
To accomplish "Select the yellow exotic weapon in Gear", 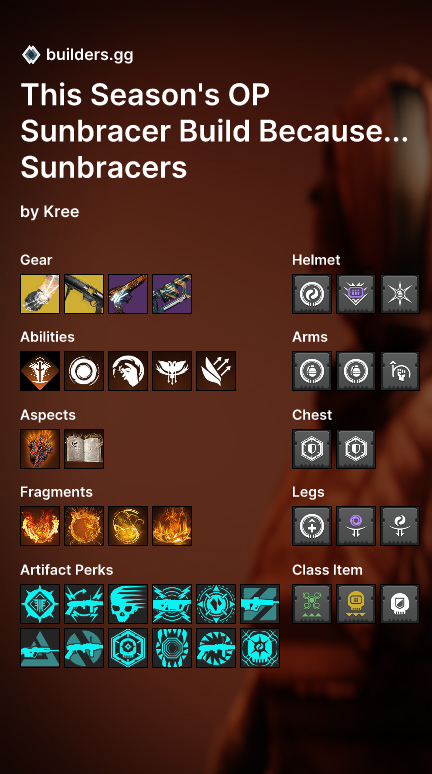I will click(84, 294).
